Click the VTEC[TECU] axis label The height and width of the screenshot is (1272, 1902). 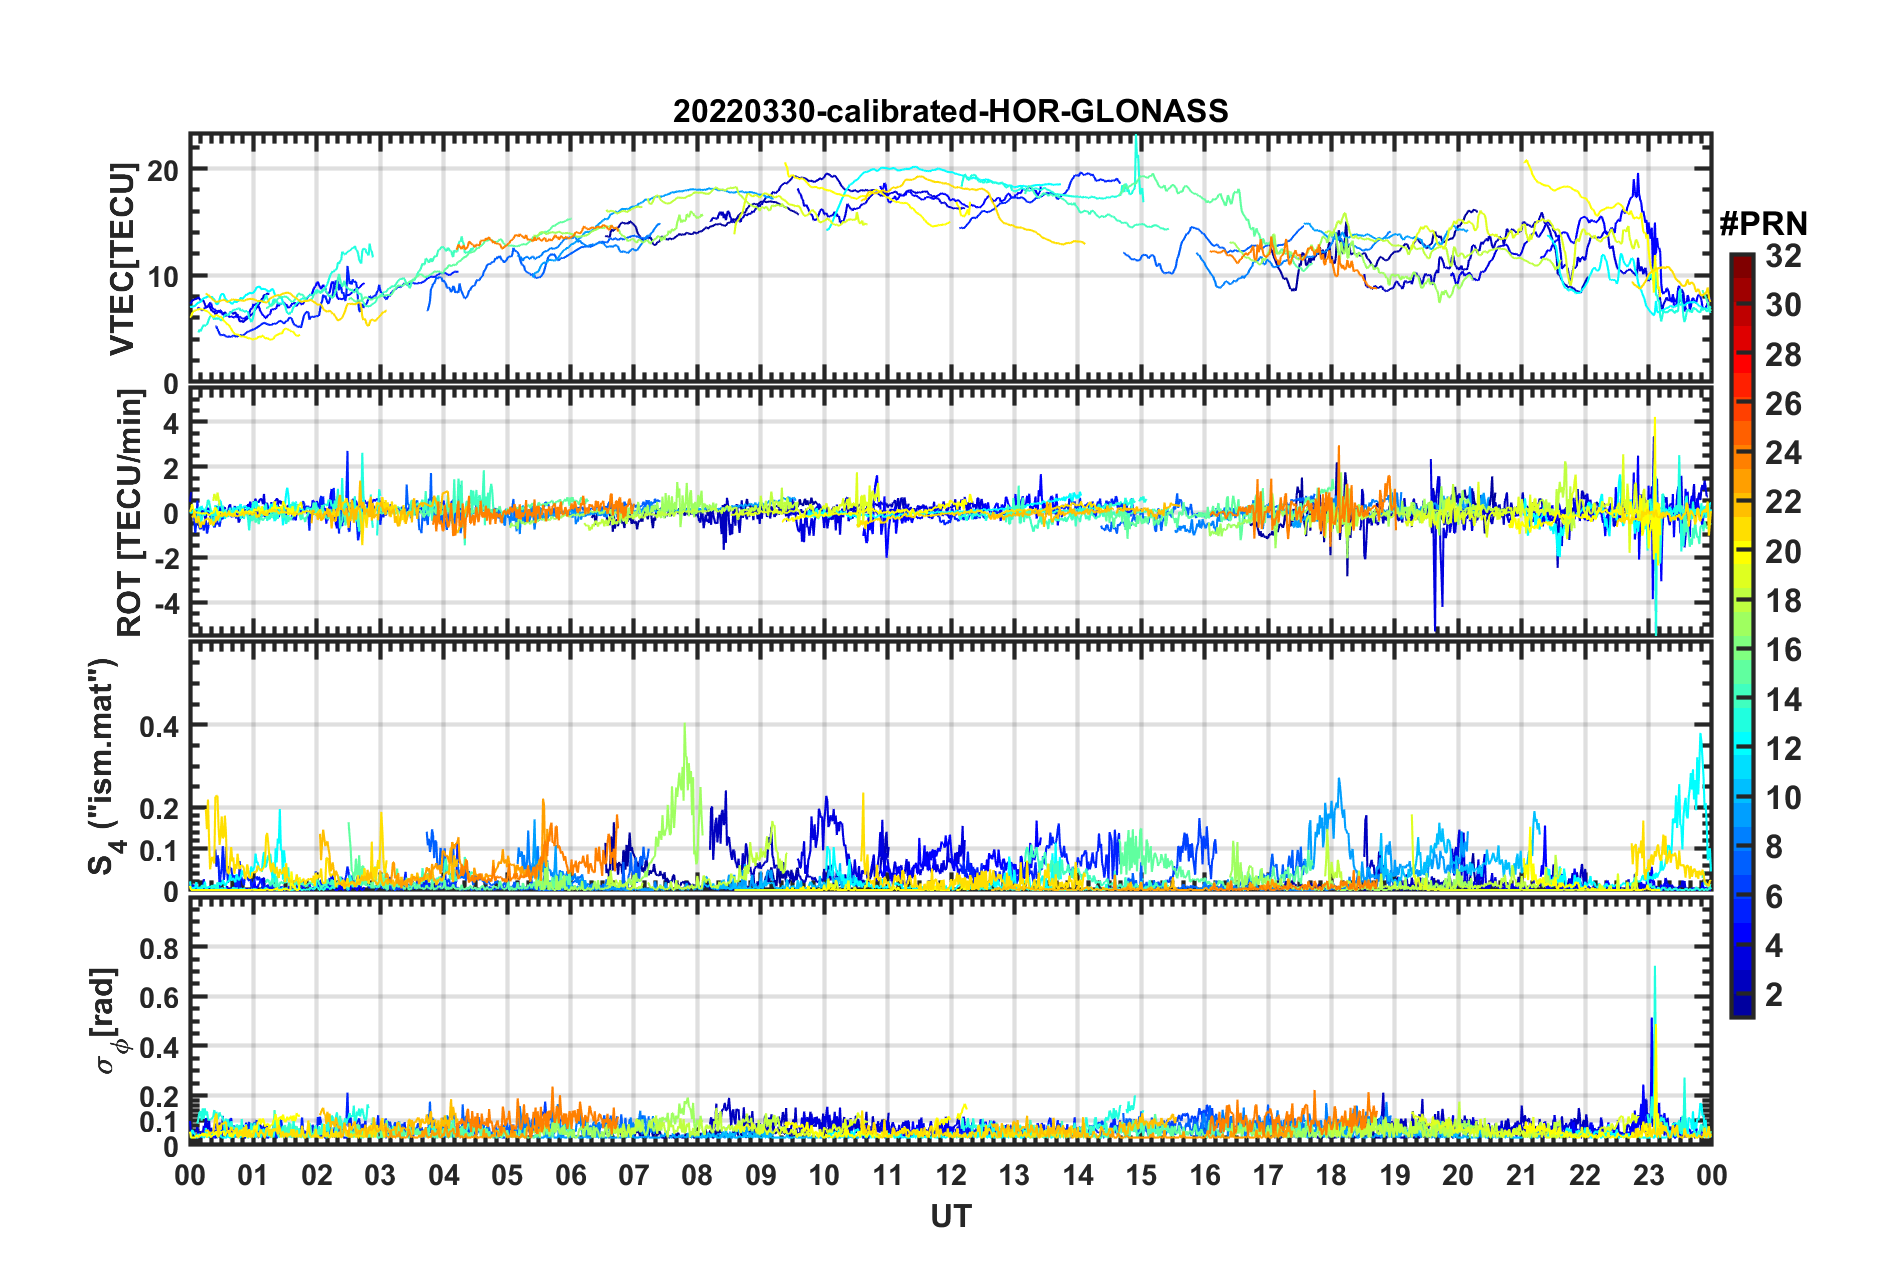(x=122, y=260)
